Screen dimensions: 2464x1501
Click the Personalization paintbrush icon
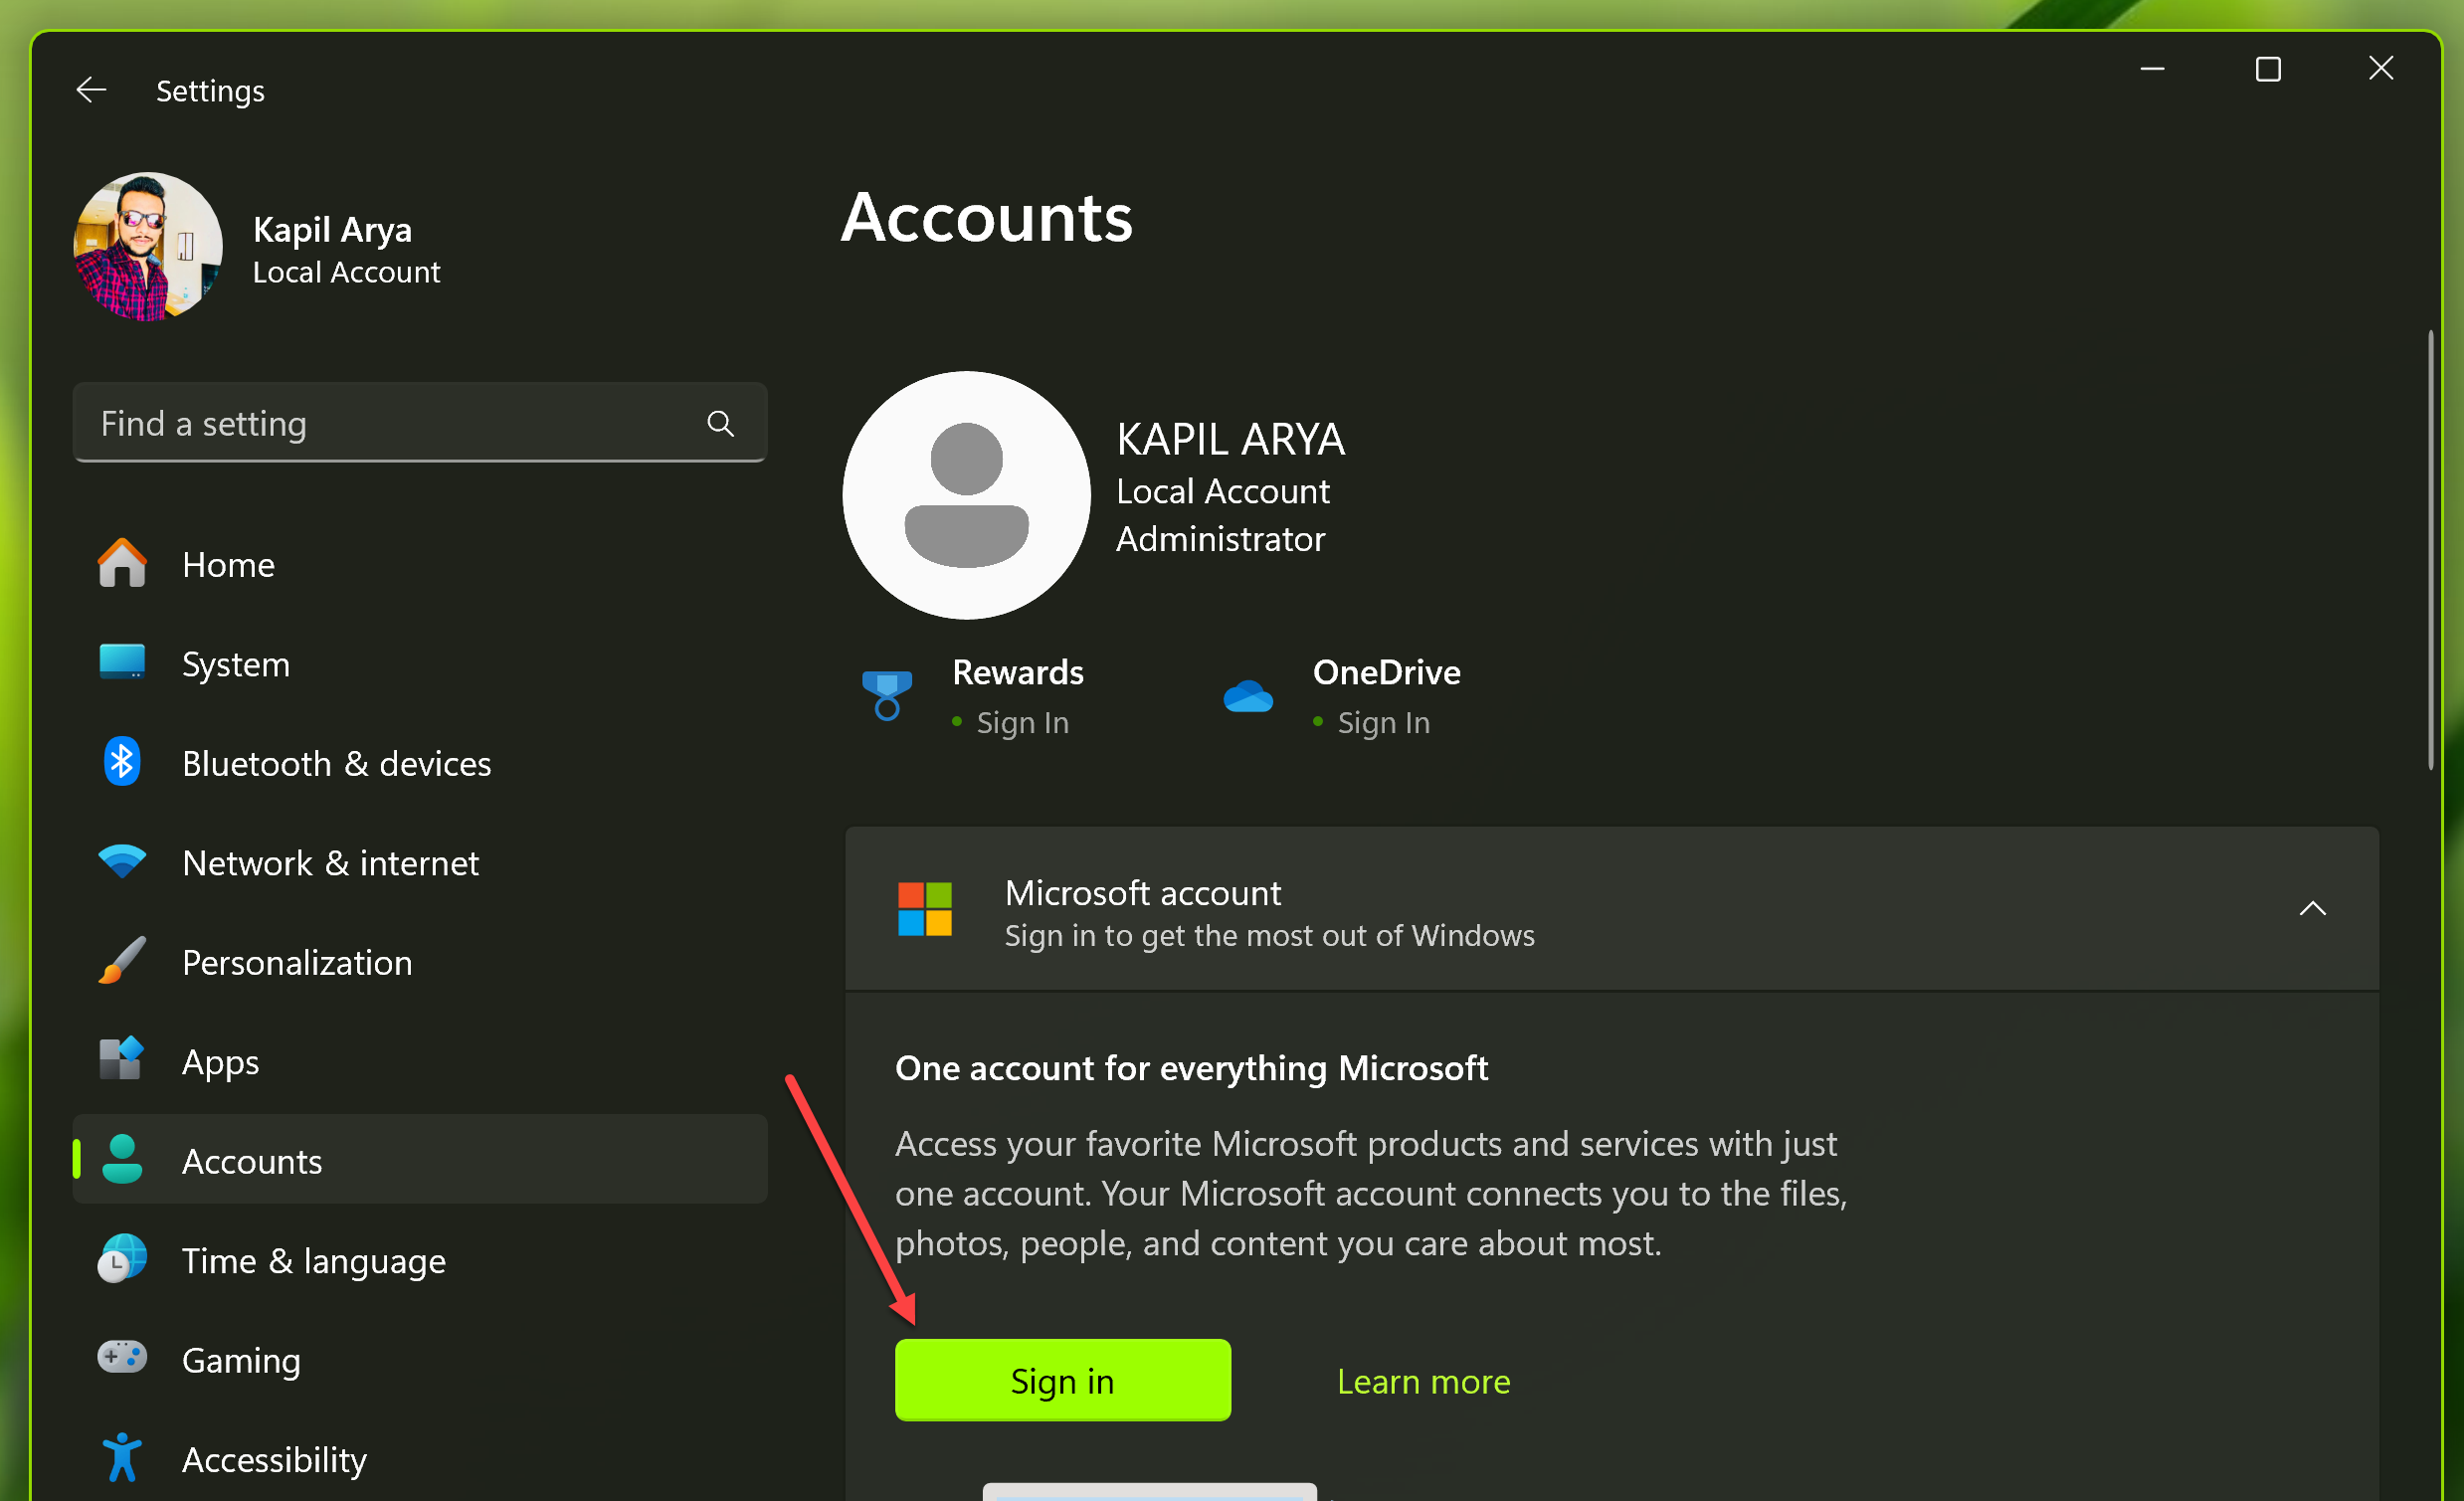[122, 961]
